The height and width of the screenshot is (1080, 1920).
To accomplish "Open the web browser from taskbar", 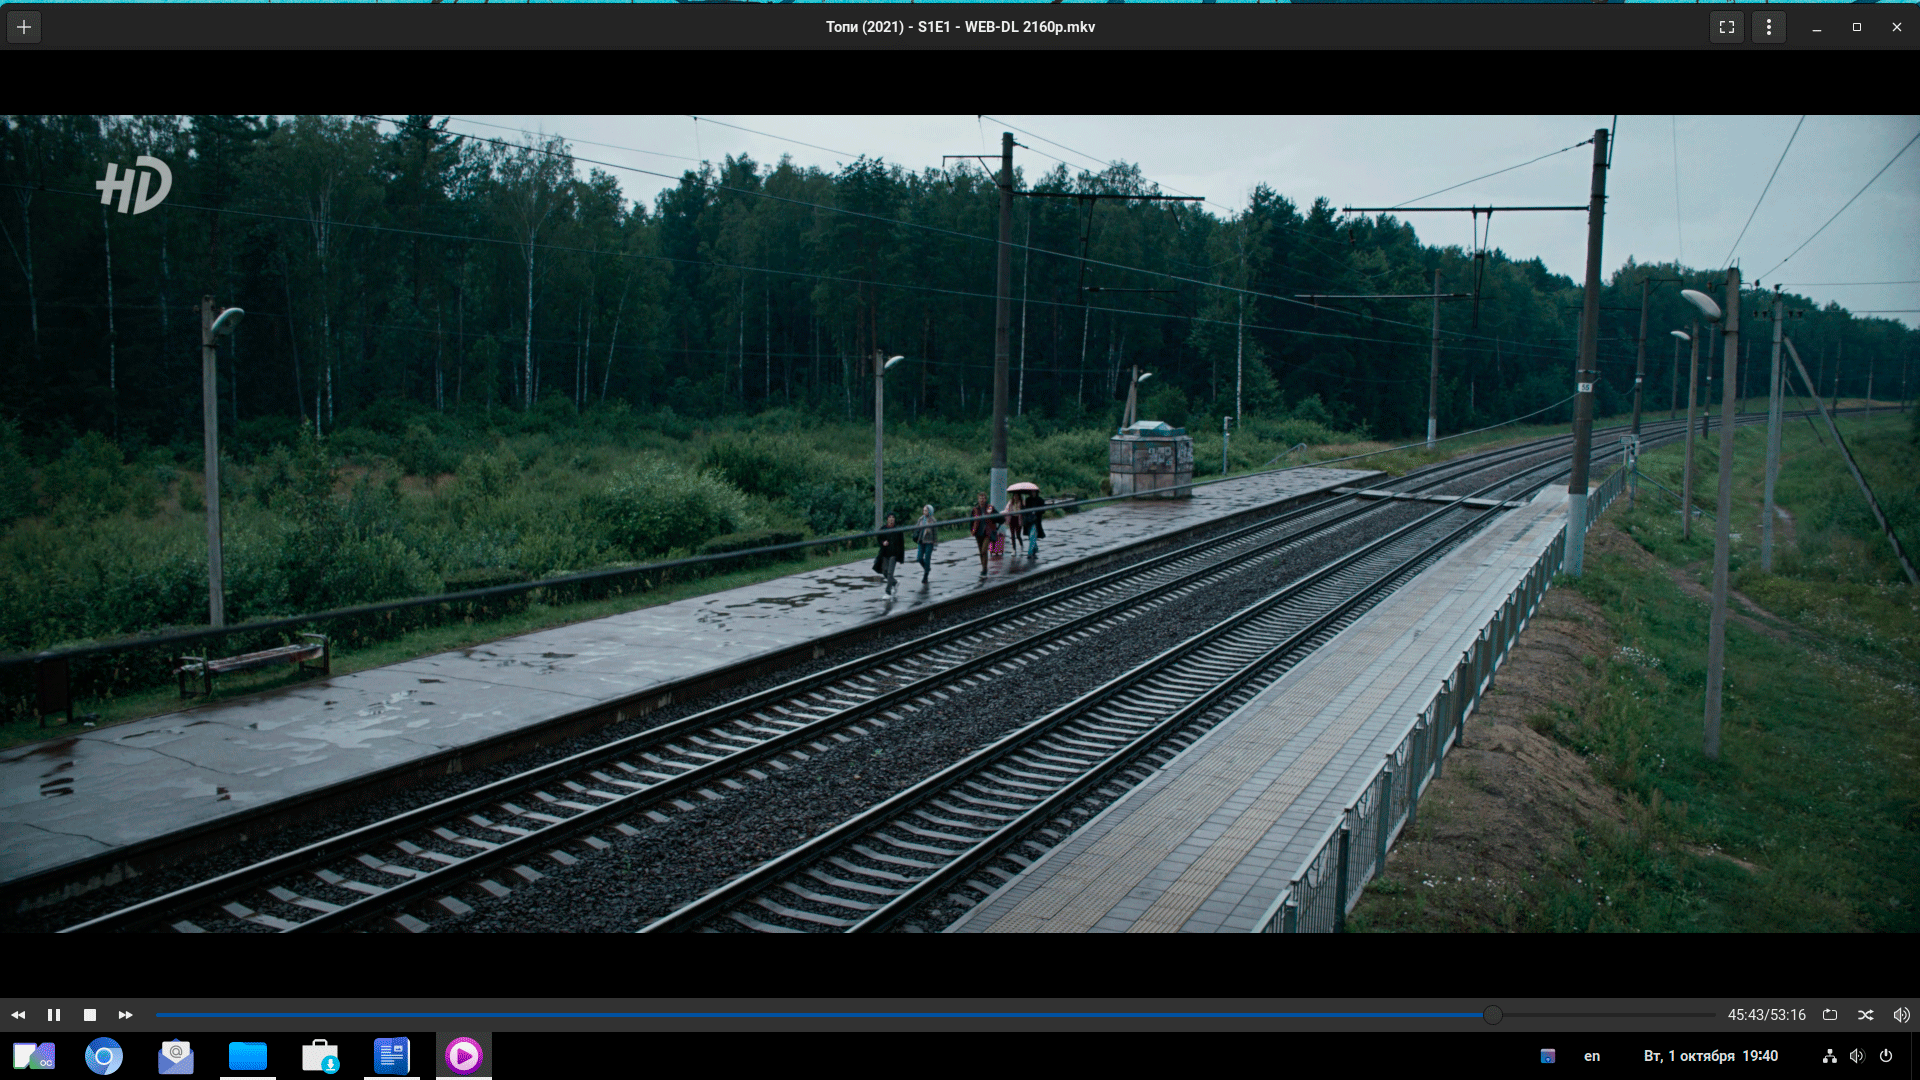I will pyautogui.click(x=104, y=1056).
